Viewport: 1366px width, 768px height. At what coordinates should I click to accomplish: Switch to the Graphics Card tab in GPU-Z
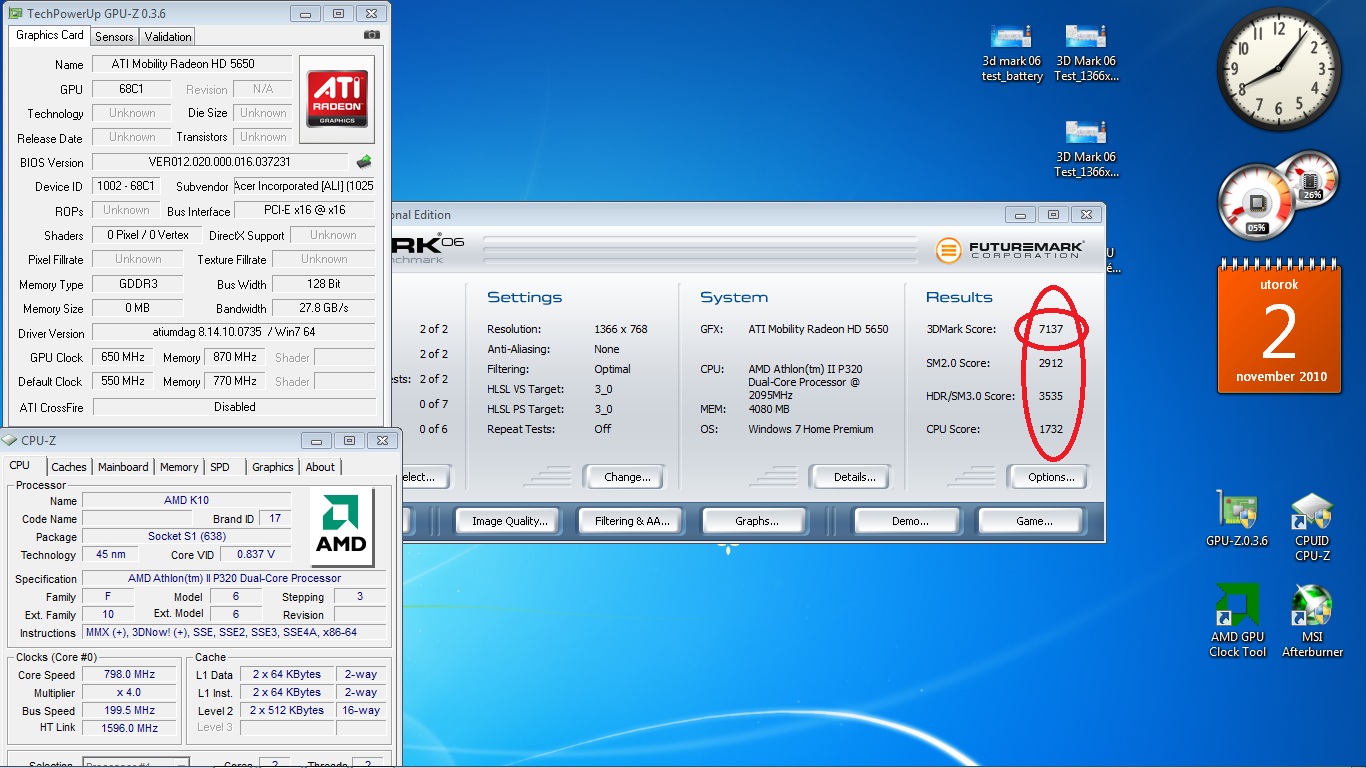coord(50,35)
